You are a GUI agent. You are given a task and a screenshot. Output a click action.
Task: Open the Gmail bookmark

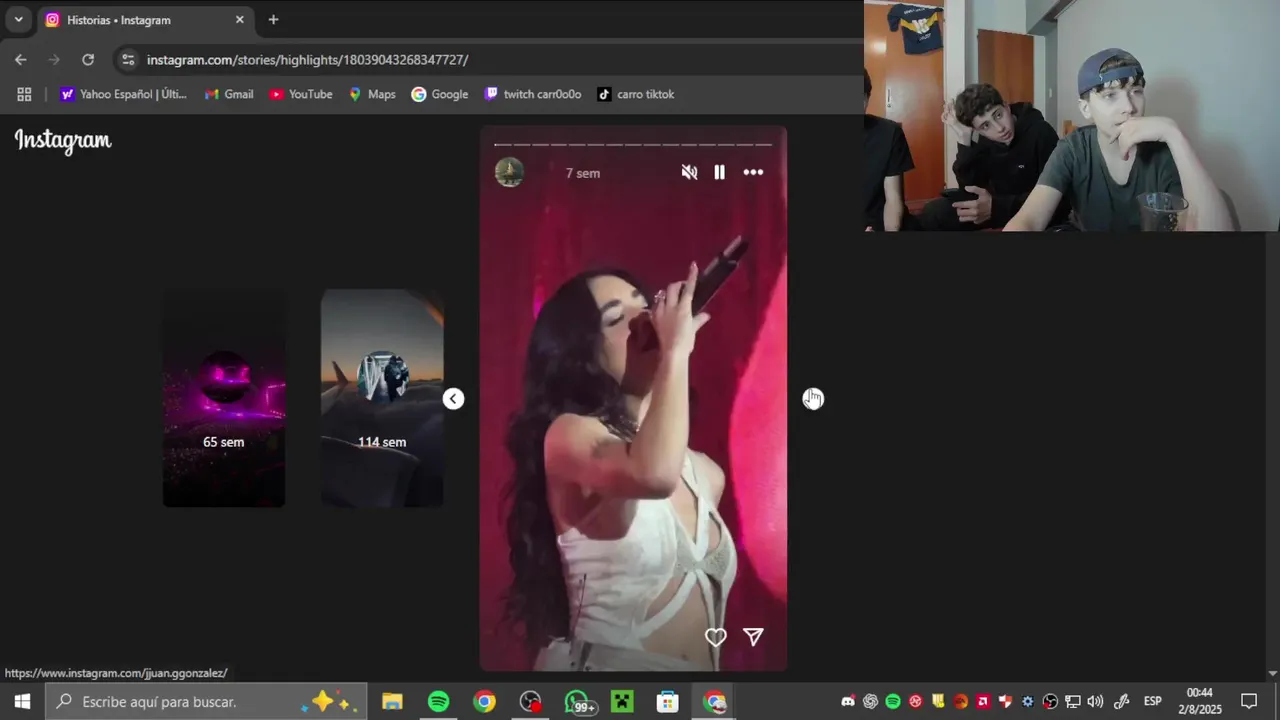(x=229, y=94)
